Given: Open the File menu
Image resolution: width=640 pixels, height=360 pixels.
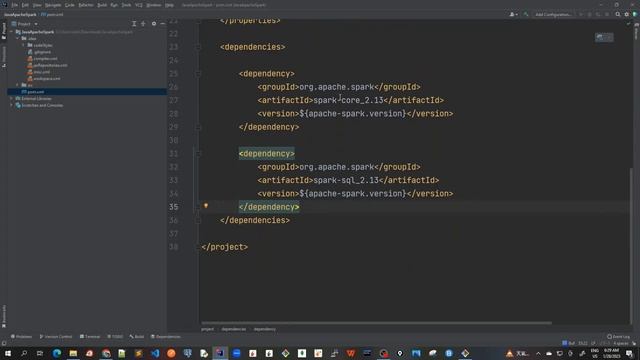Looking at the screenshot, I should pyautogui.click(x=15, y=5).
